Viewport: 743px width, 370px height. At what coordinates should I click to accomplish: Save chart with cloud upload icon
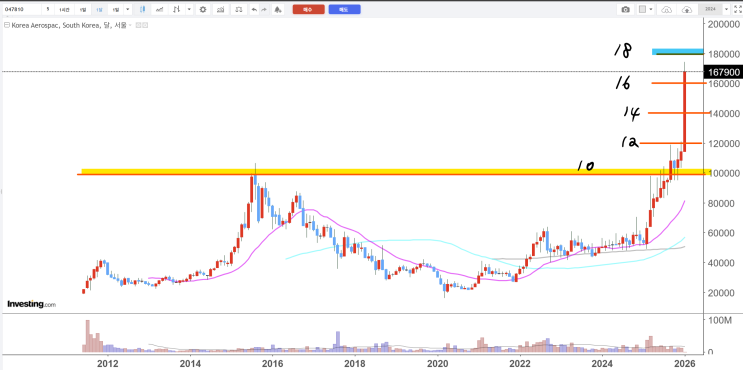(687, 9)
